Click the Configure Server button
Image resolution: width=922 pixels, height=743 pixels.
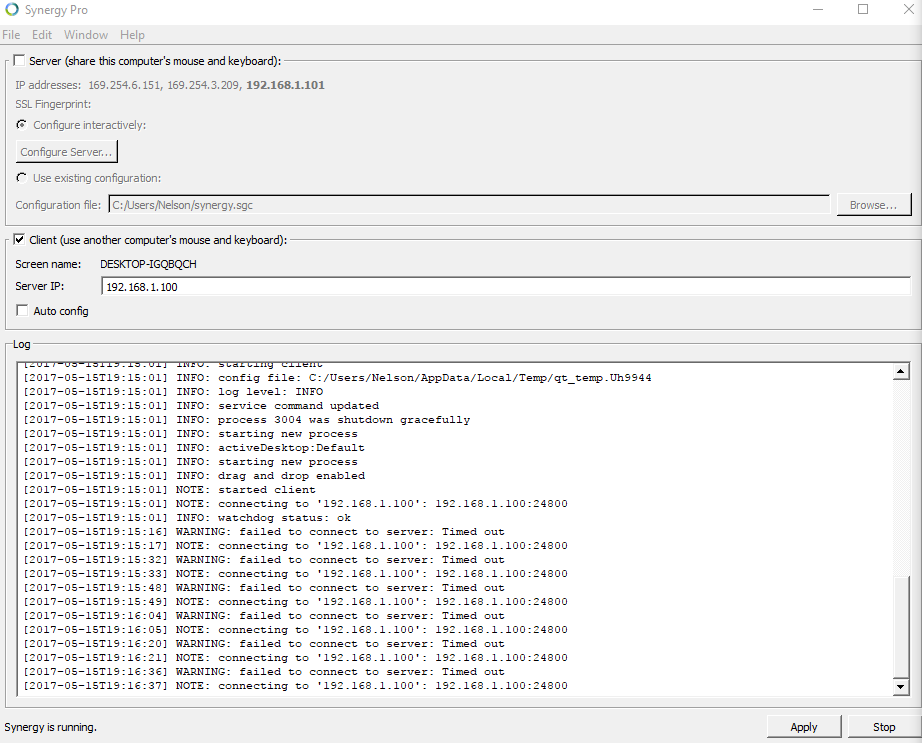pos(66,152)
